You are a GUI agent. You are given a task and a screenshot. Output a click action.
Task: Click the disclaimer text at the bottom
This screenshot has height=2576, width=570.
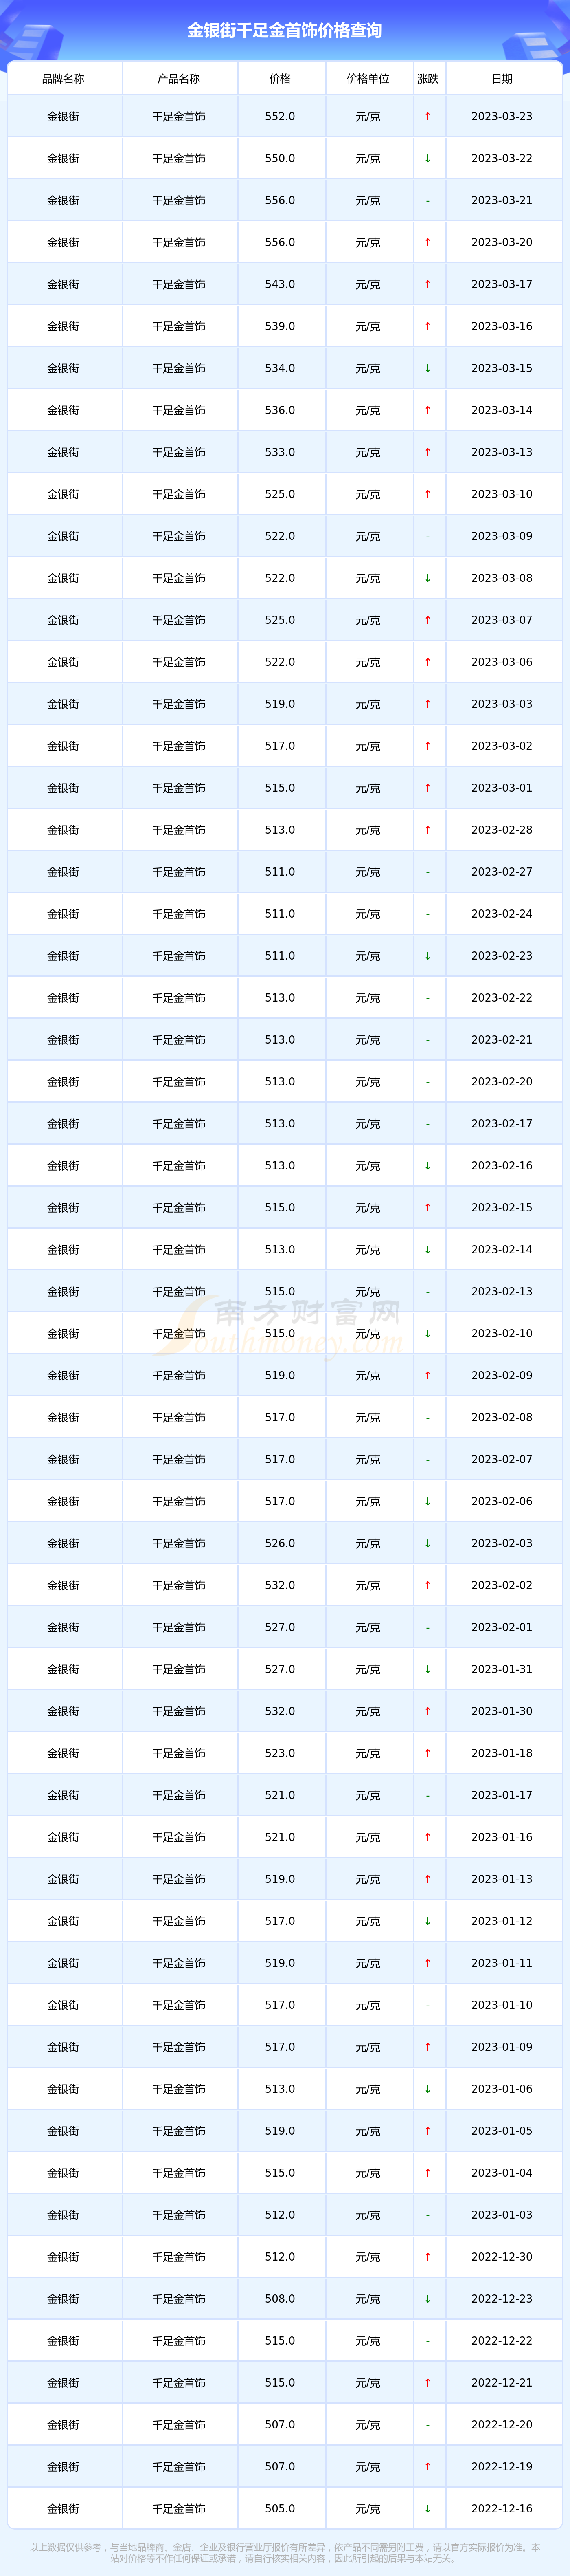click(x=285, y=2554)
